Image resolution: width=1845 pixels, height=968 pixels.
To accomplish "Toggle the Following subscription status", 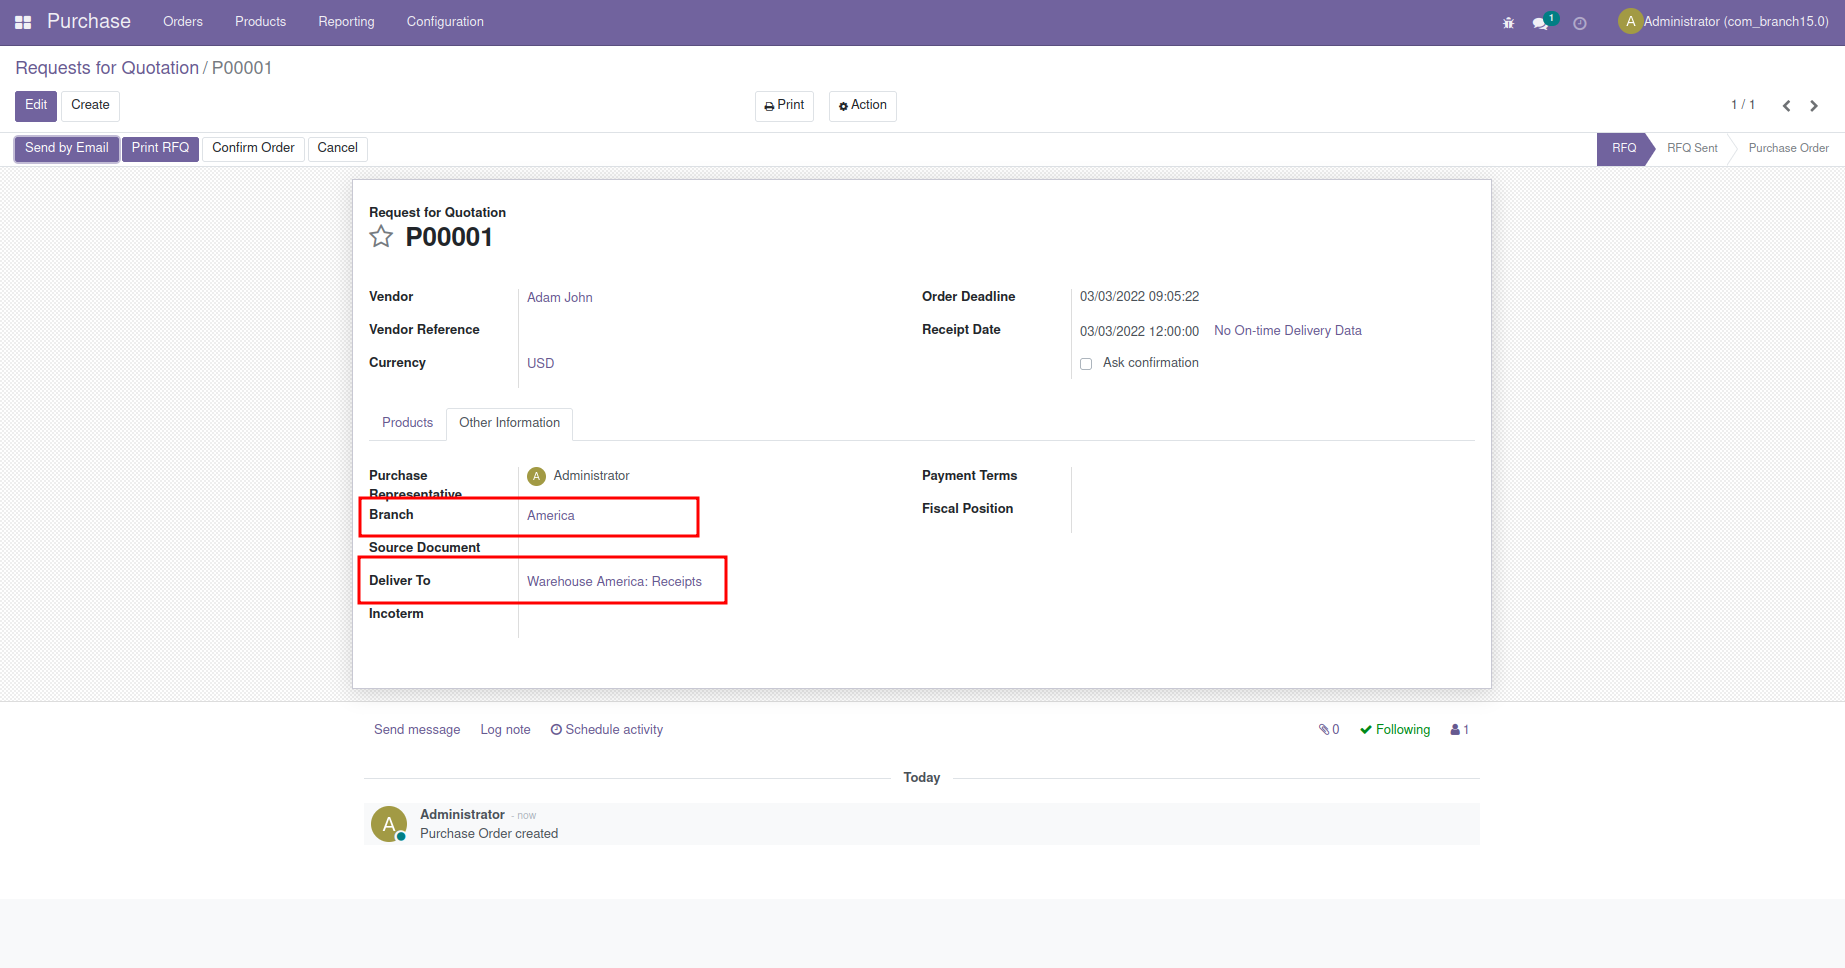I will (1395, 730).
